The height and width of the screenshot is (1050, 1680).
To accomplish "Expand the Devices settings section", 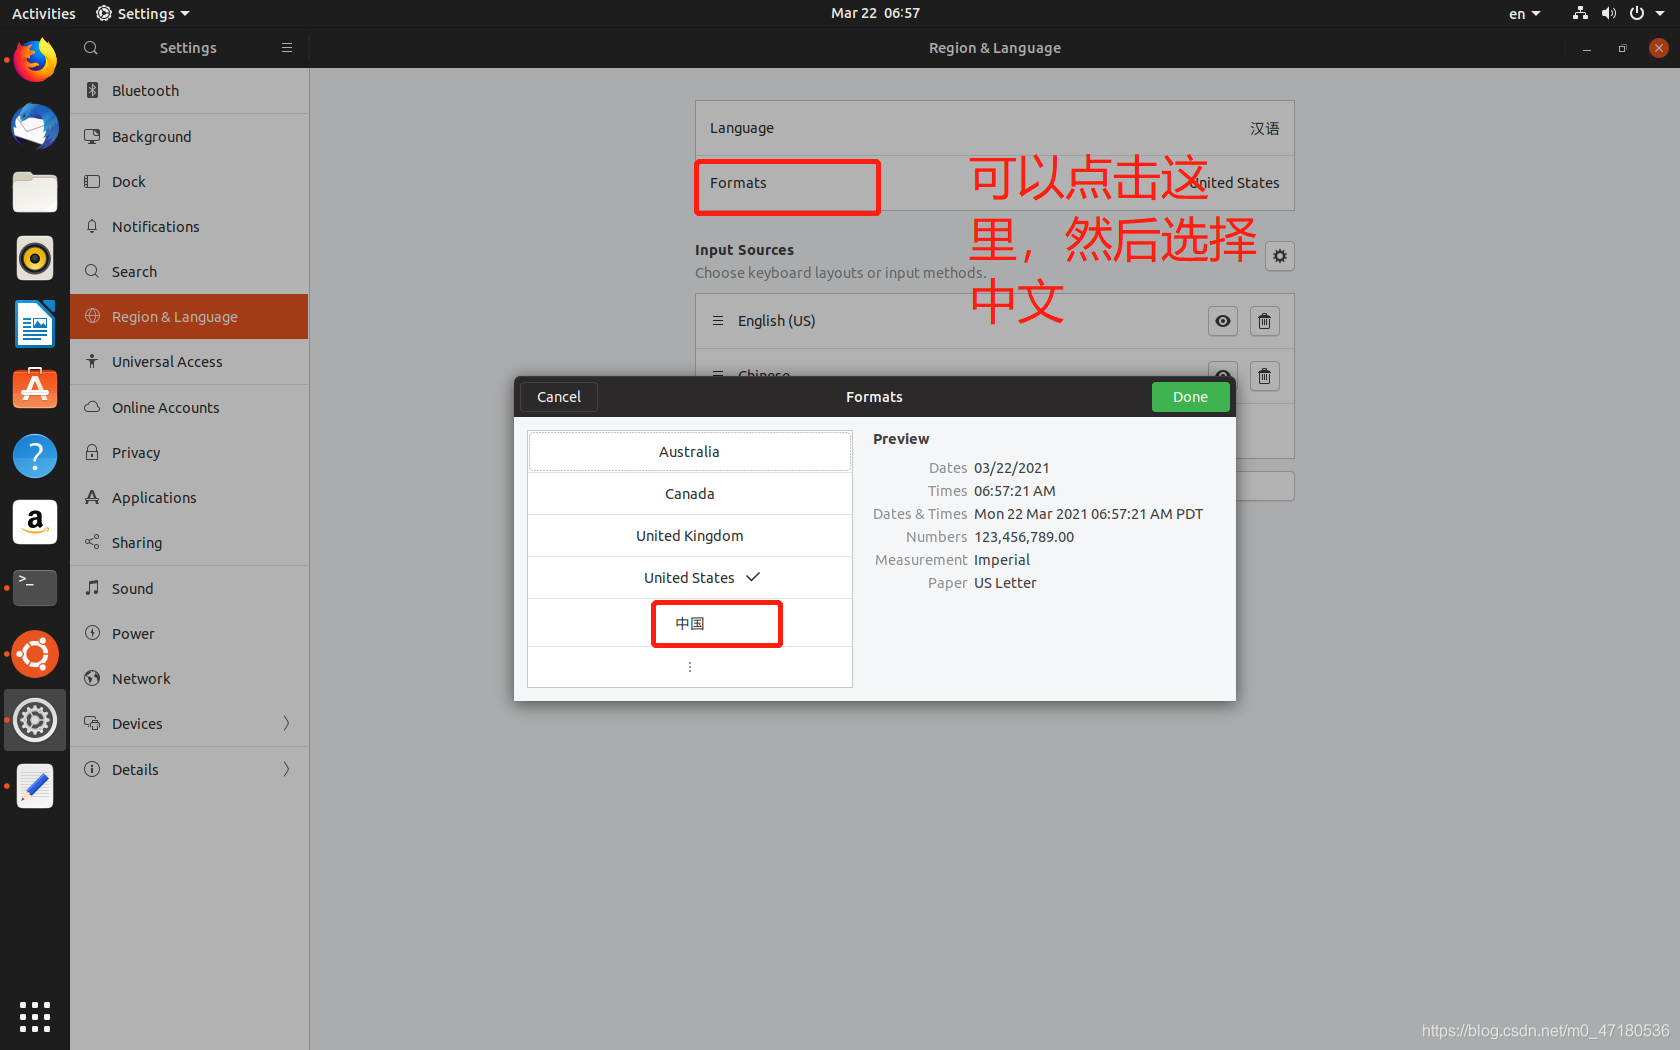I will [x=189, y=724].
